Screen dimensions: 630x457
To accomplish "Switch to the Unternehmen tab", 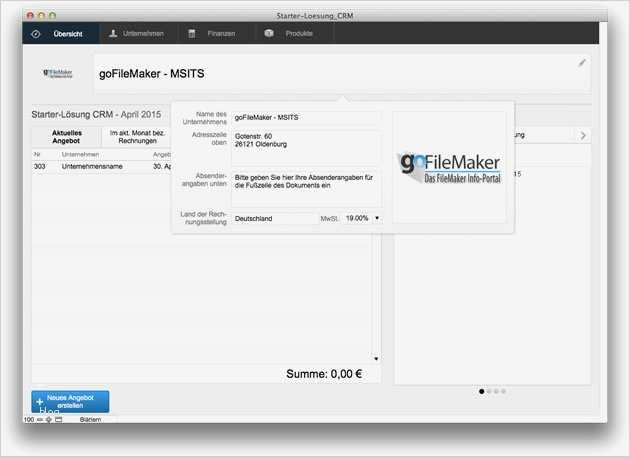I will tap(137, 34).
